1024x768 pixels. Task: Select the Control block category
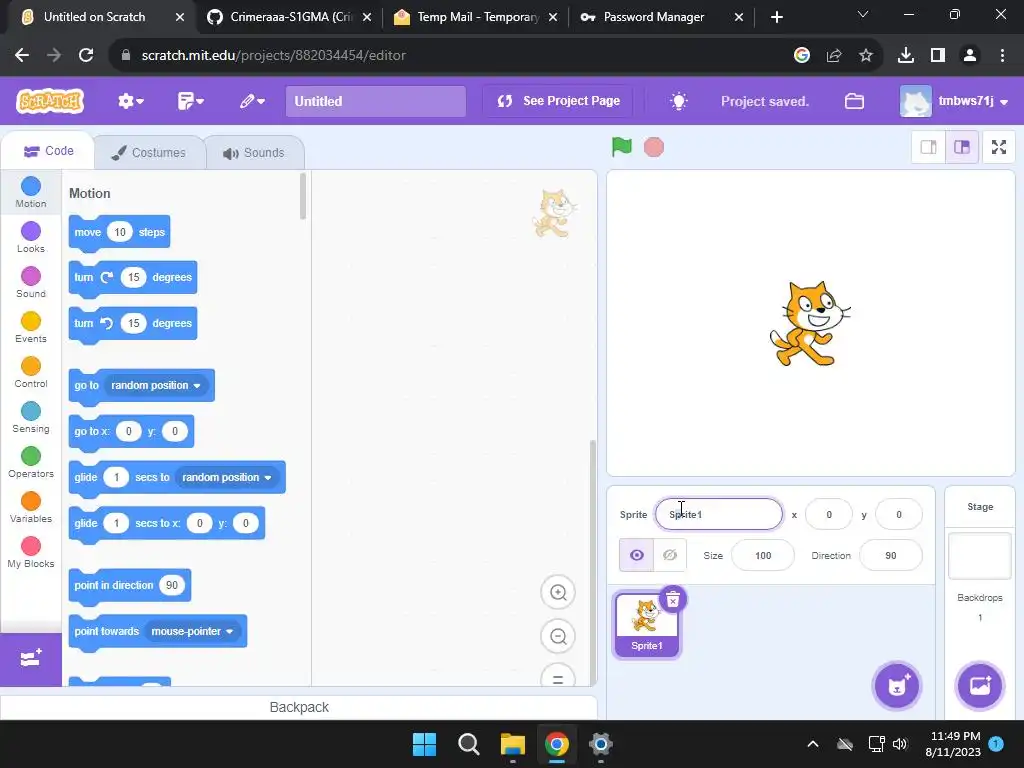(31, 373)
